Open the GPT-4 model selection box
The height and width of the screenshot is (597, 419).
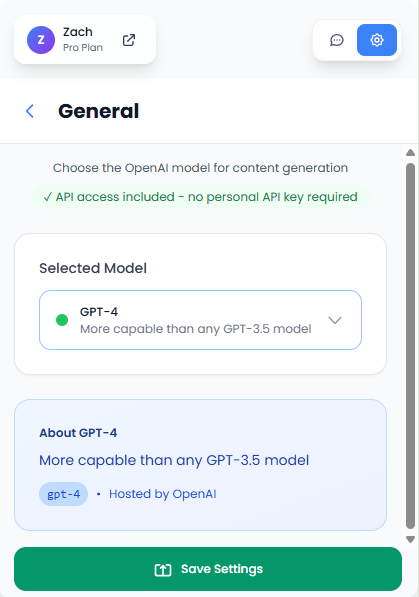tap(200, 320)
